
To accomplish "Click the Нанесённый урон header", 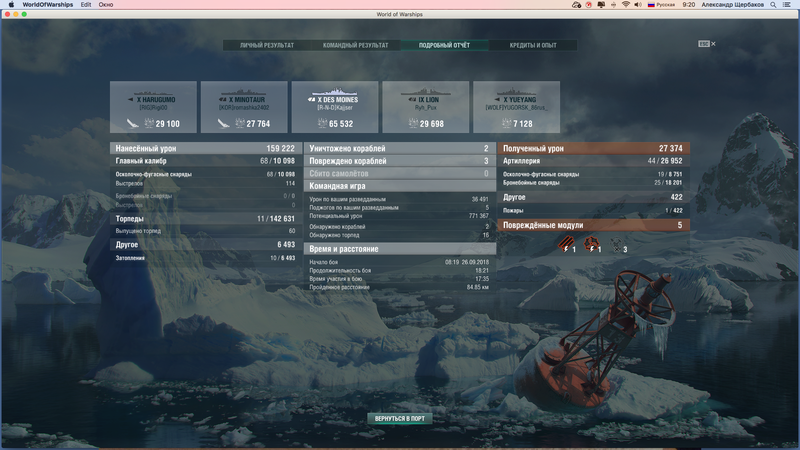I will point(206,148).
